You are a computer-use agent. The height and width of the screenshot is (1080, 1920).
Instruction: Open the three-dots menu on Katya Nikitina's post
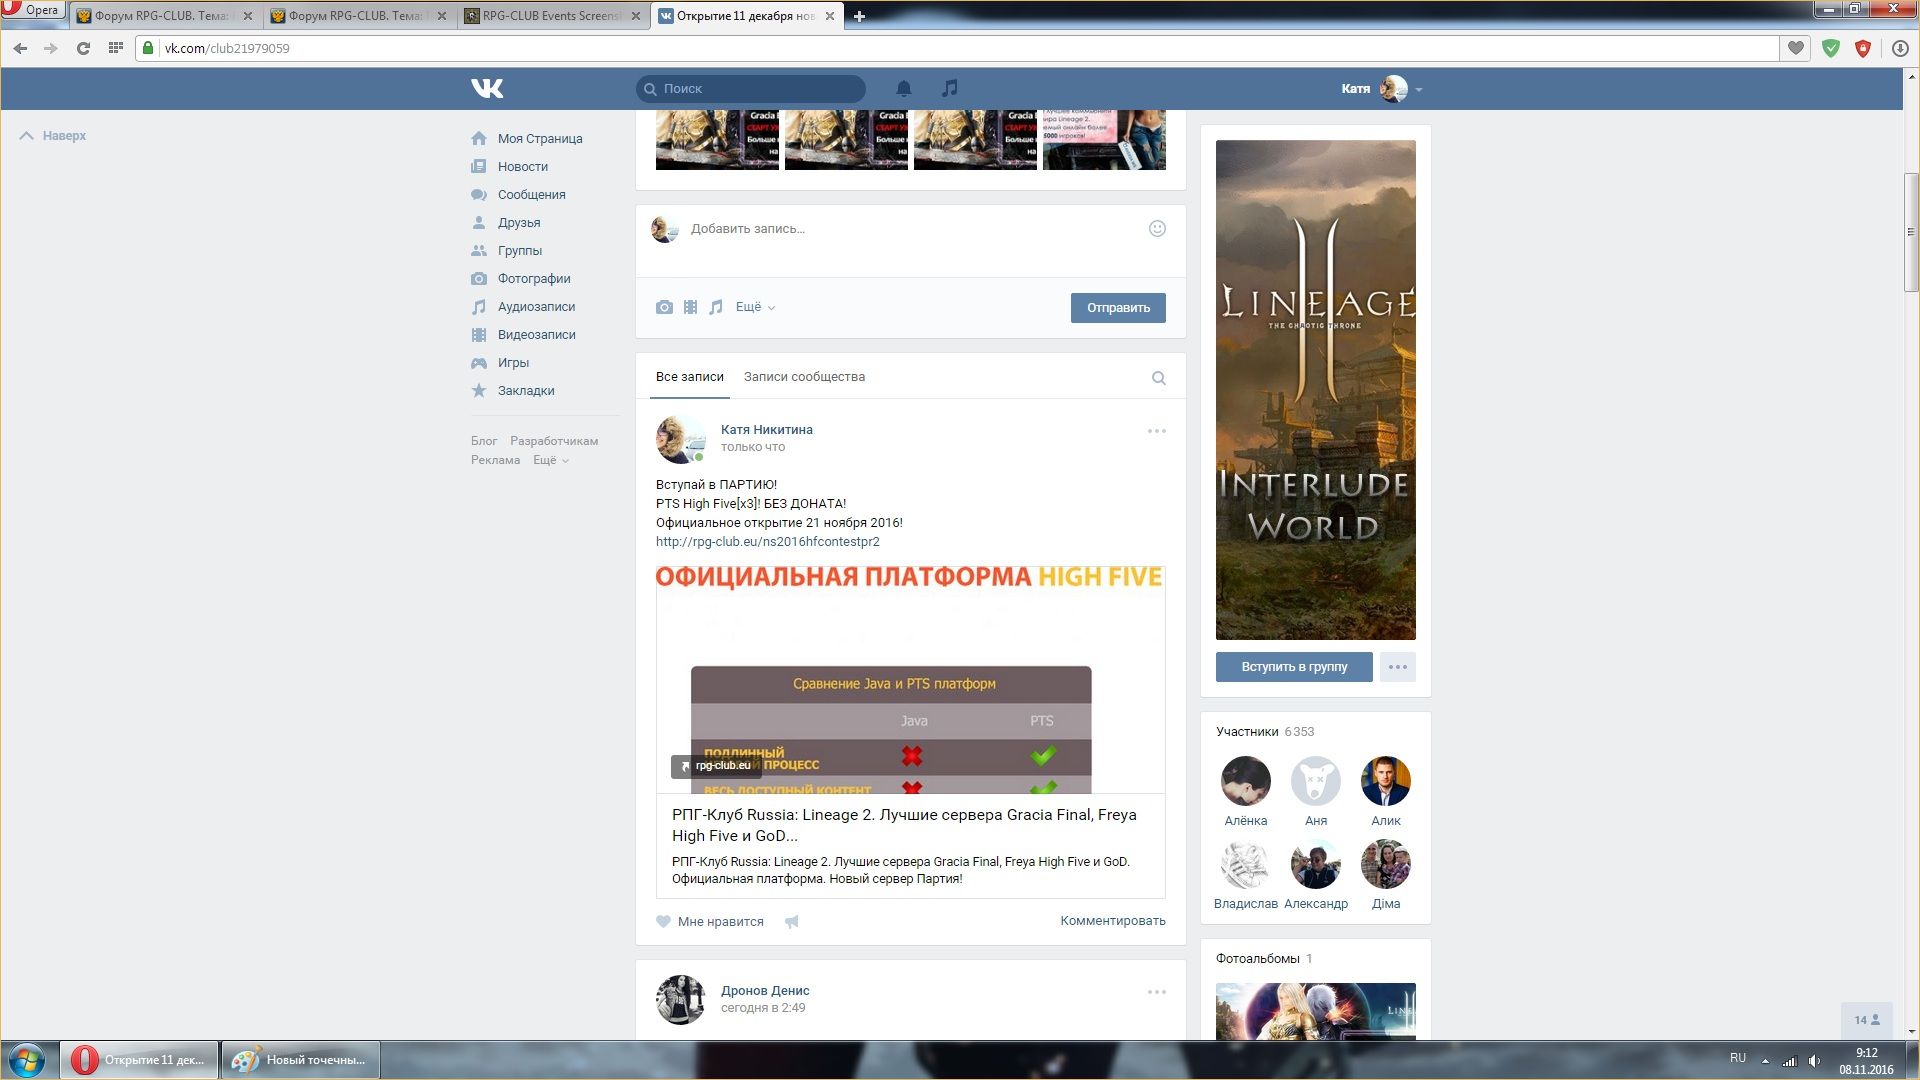(x=1156, y=431)
